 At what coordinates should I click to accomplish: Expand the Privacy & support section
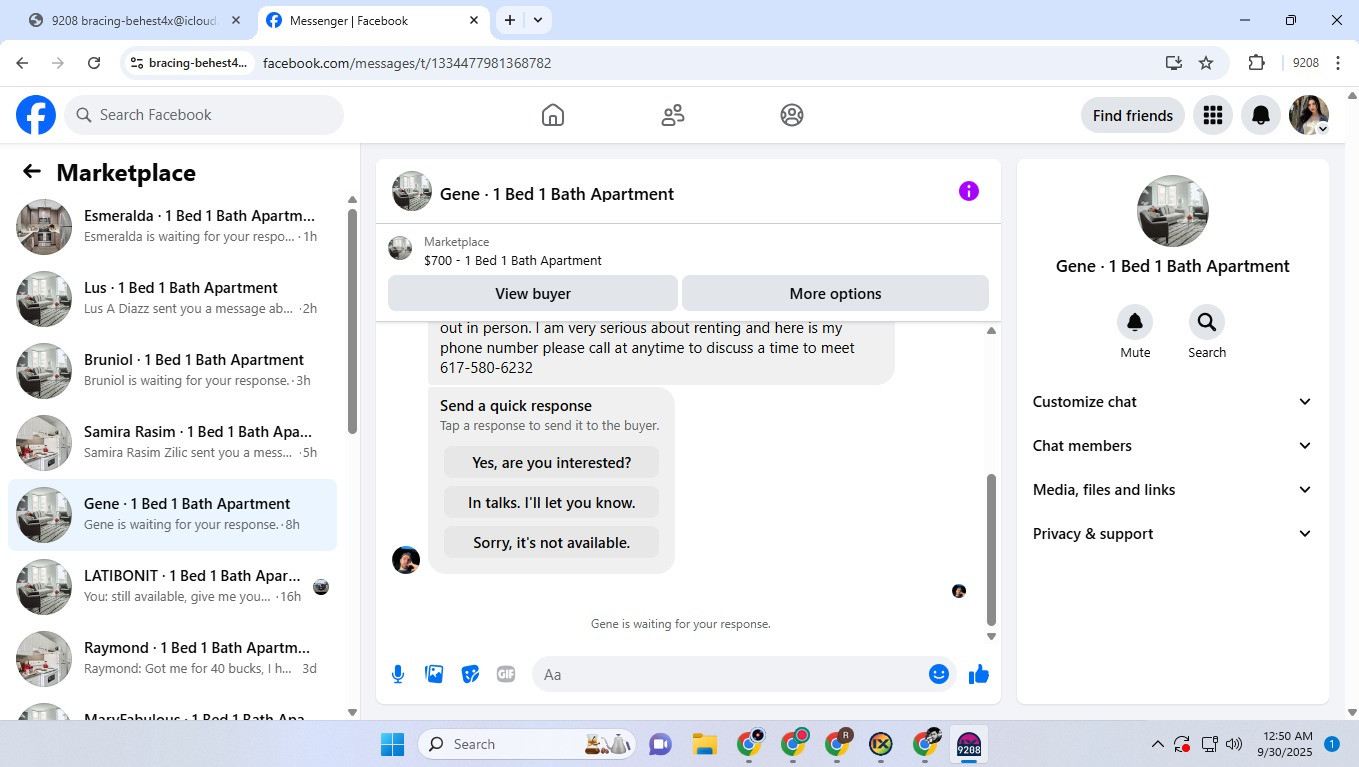[x=1173, y=534]
